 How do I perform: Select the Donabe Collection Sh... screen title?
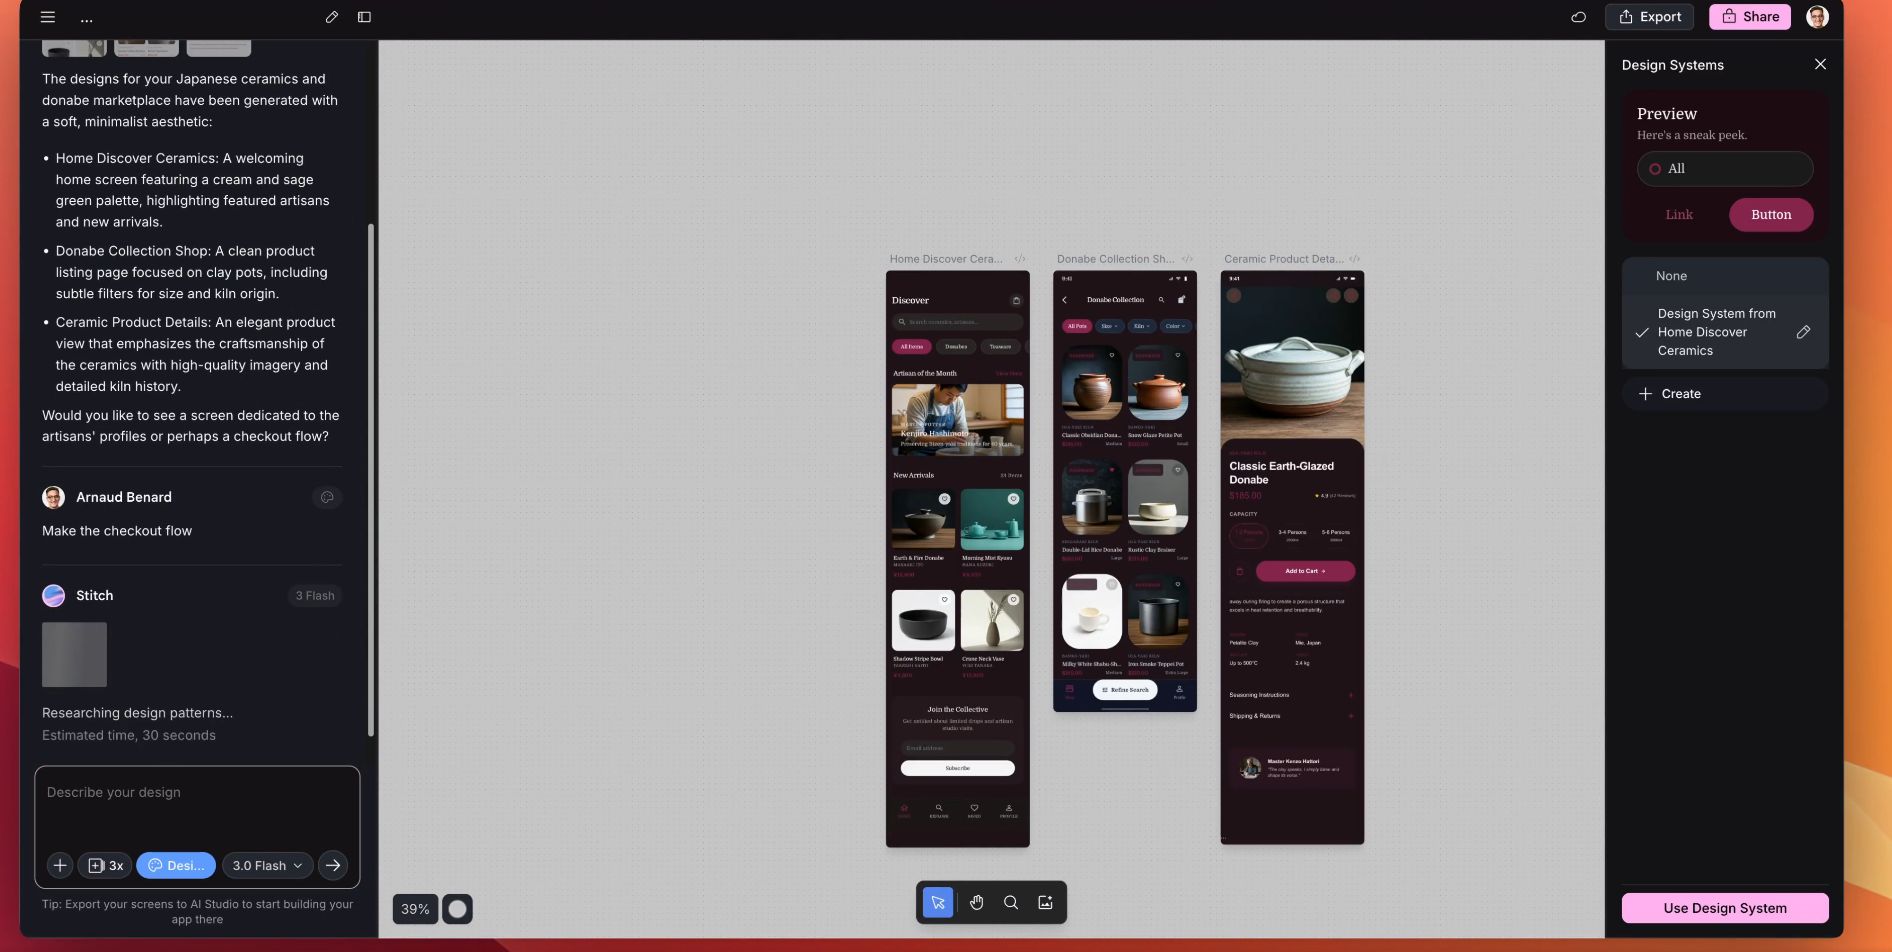click(1115, 259)
